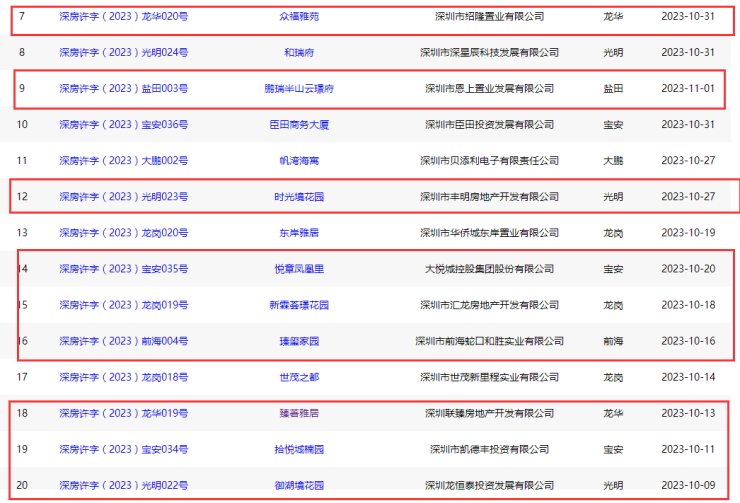Open the 新霖荟璟花园 project link
Screen dimensions: 740x503
pyautogui.click(x=299, y=305)
